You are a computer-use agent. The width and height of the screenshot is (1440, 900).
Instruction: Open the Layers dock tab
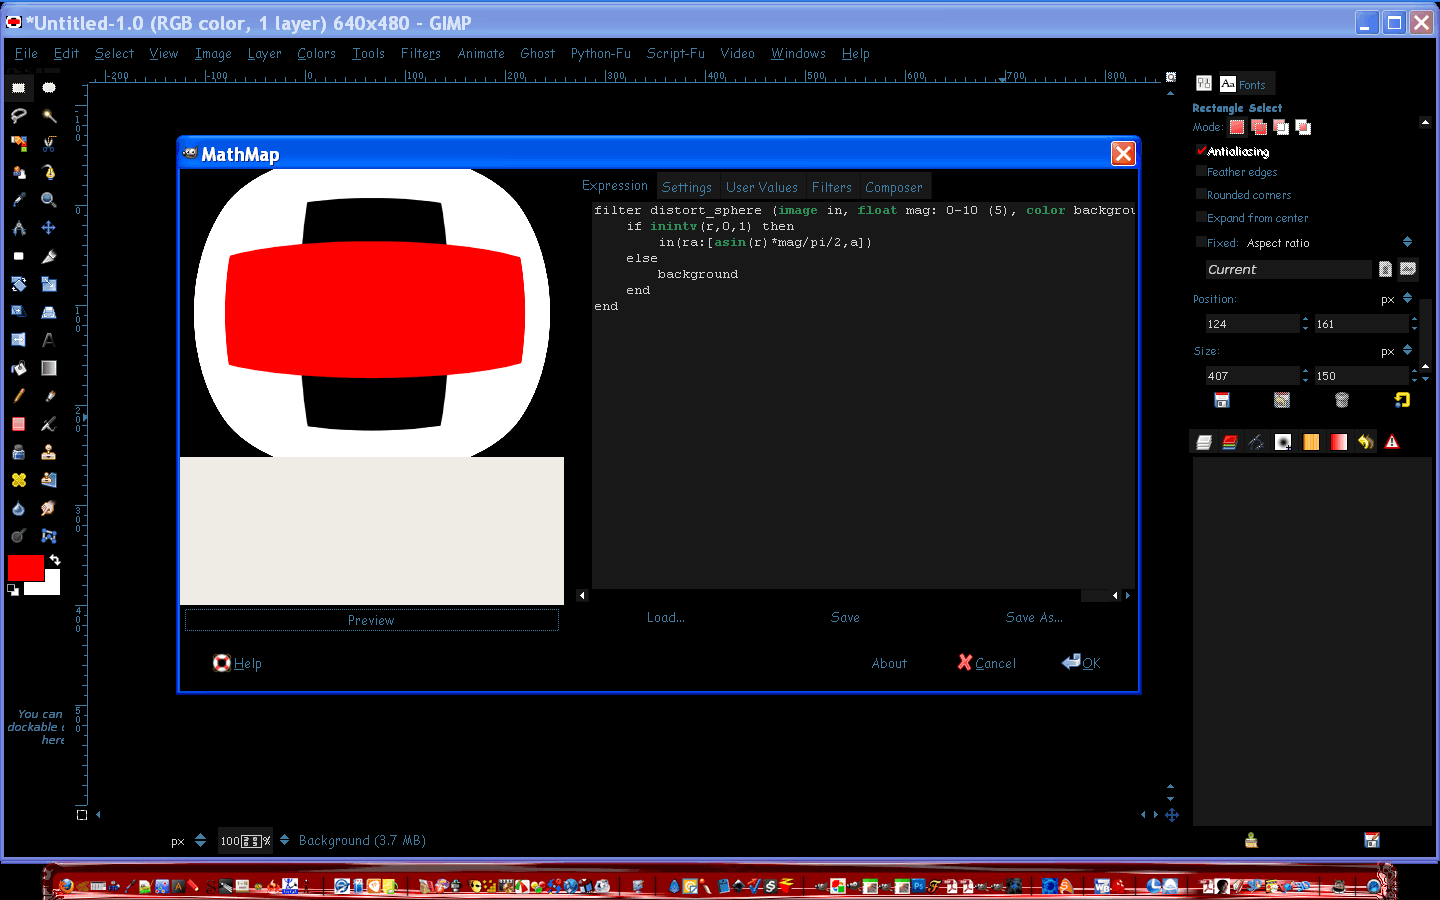[x=1204, y=442]
